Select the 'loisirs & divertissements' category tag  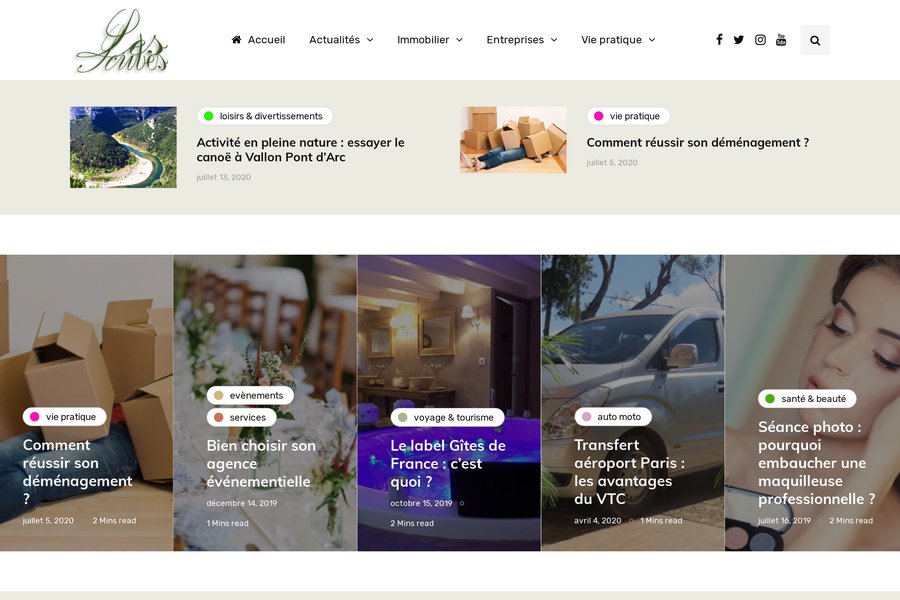pyautogui.click(x=265, y=116)
